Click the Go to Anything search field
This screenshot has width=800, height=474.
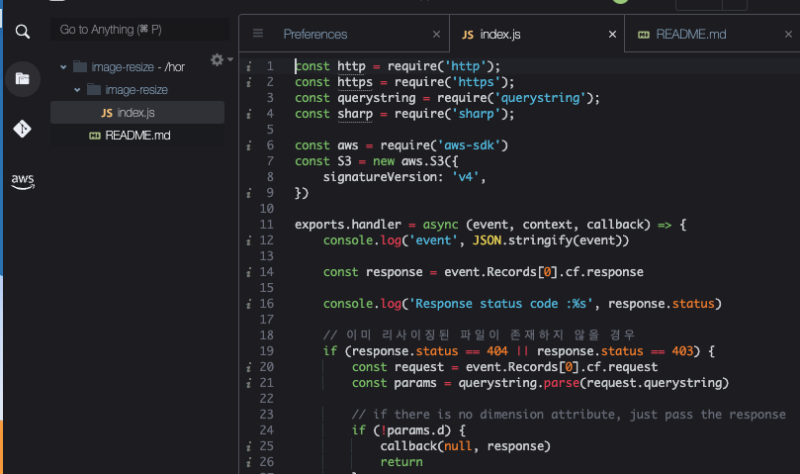tap(137, 30)
